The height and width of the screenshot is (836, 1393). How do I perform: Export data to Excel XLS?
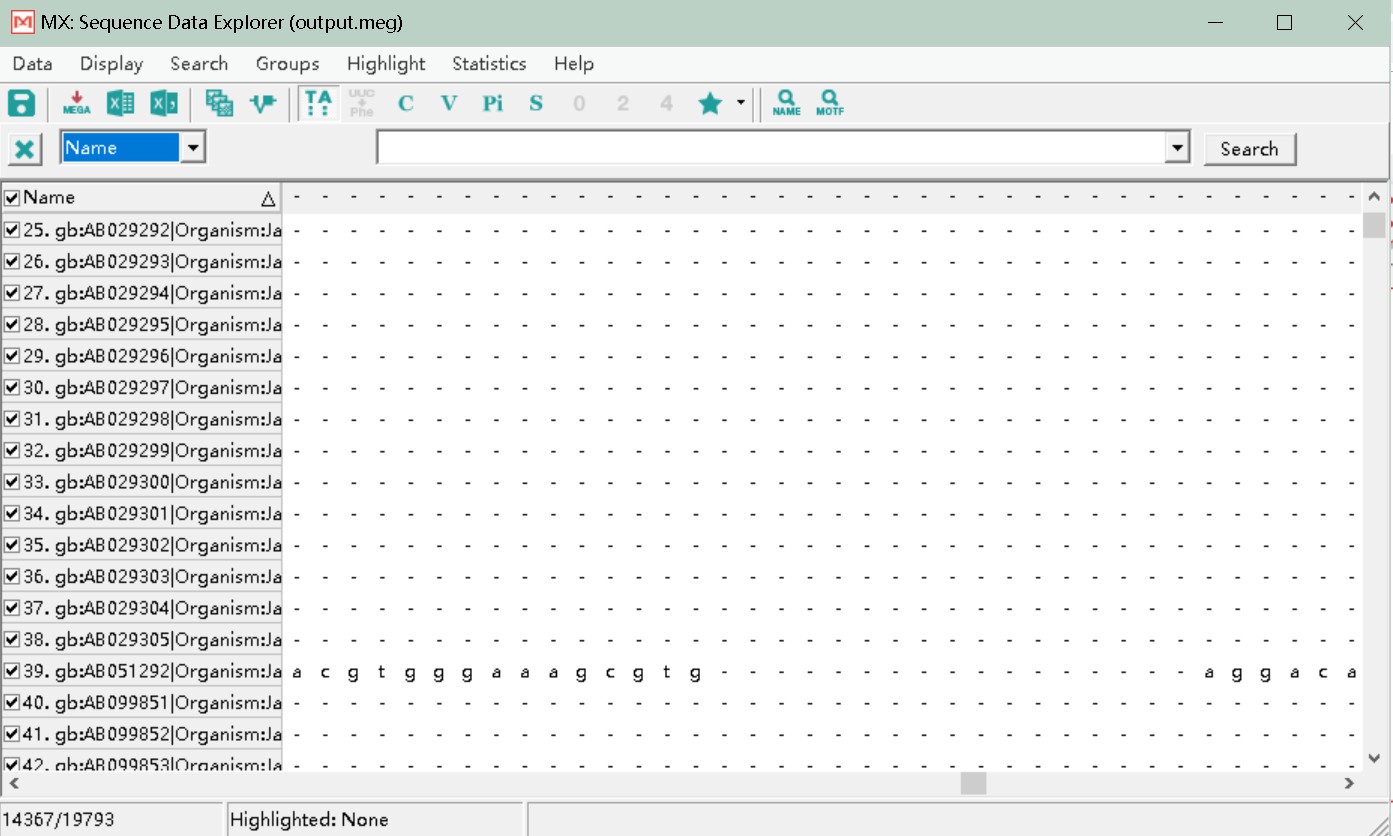point(121,103)
